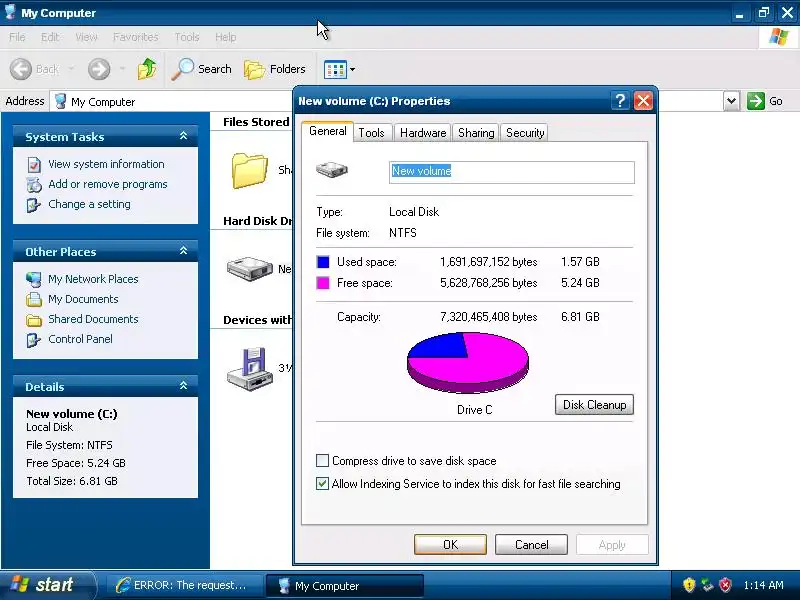Switch to the Hardware tab
This screenshot has height=600, width=800.
coord(423,133)
